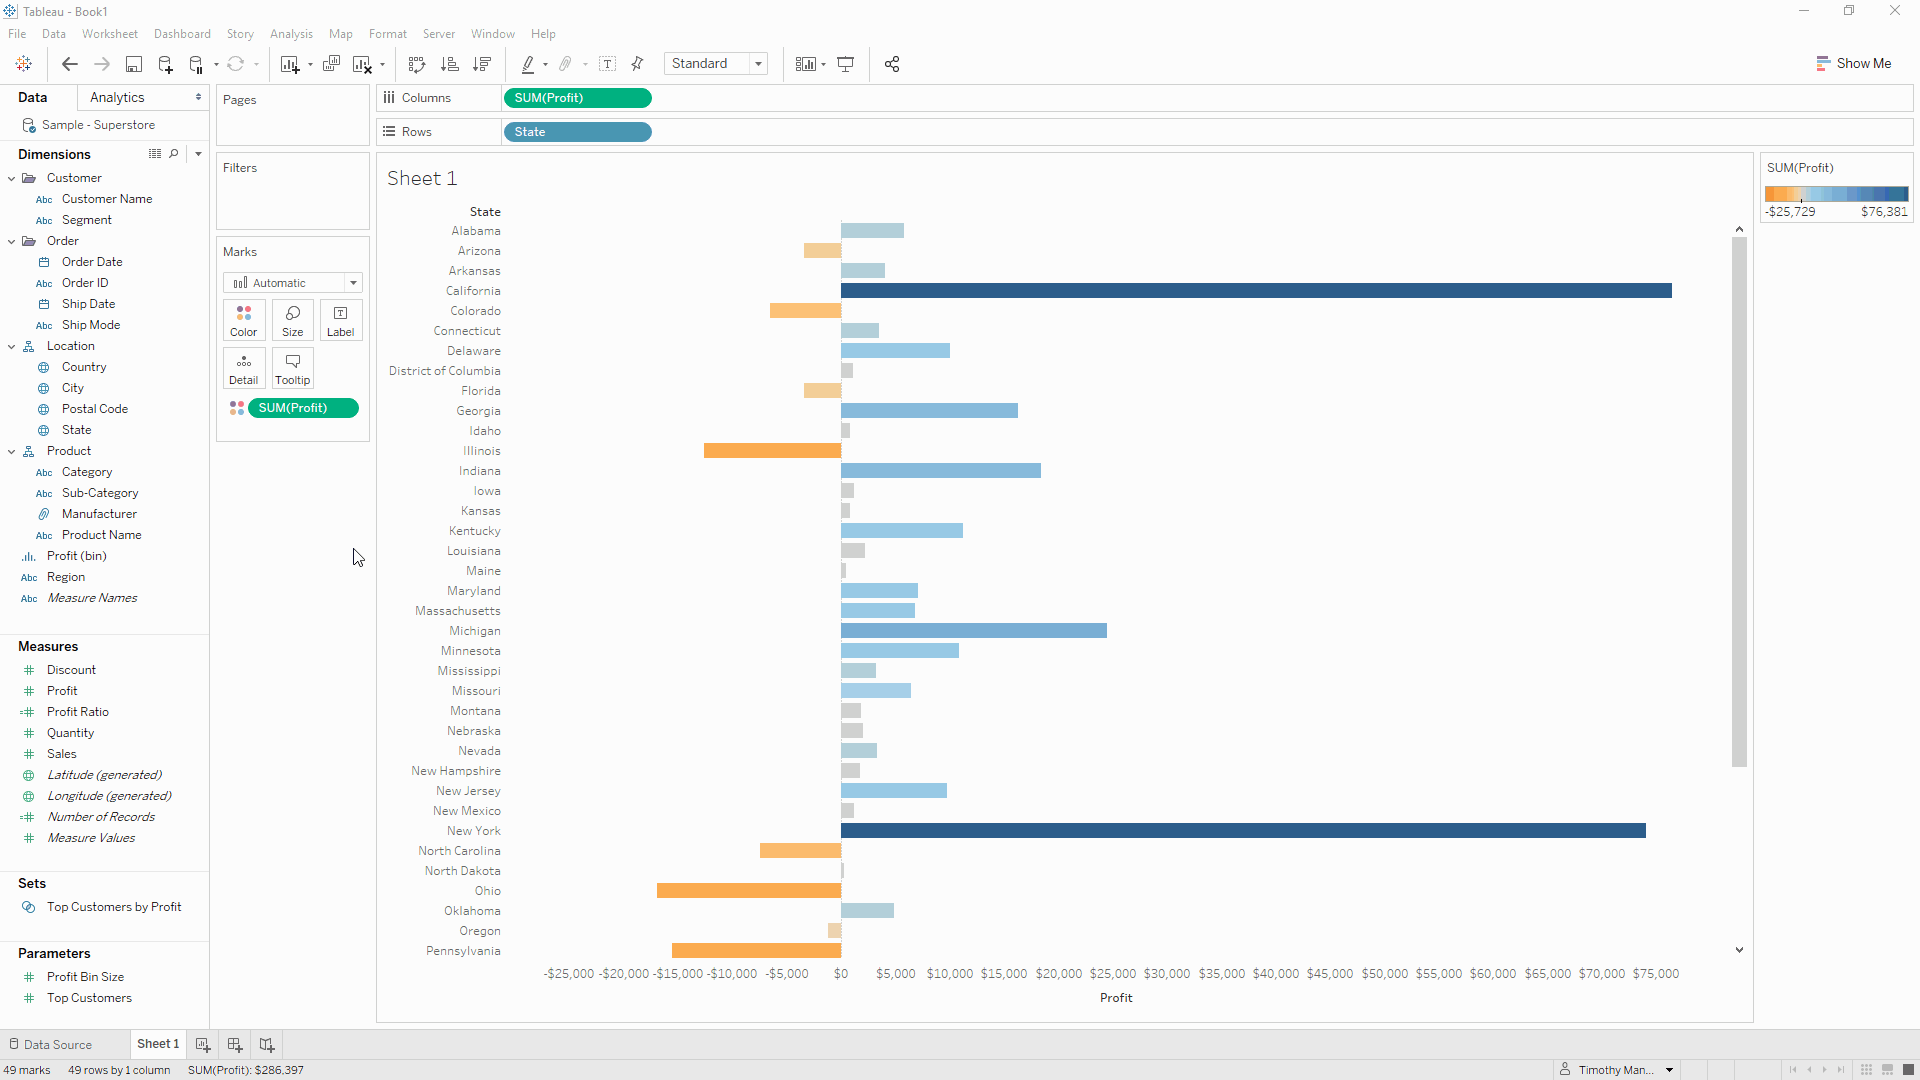Toggle Show mark labels toolbar button
The image size is (1920, 1080).
coord(607,64)
